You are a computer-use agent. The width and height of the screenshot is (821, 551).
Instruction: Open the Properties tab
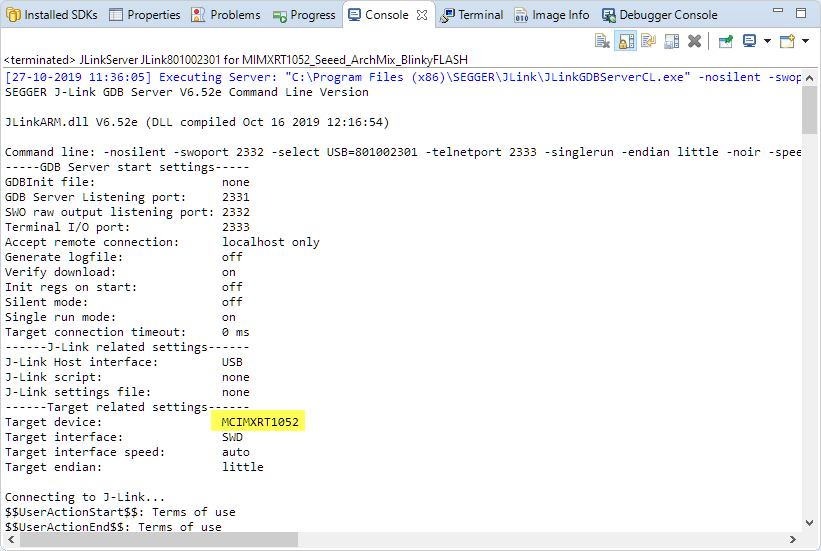tap(145, 15)
